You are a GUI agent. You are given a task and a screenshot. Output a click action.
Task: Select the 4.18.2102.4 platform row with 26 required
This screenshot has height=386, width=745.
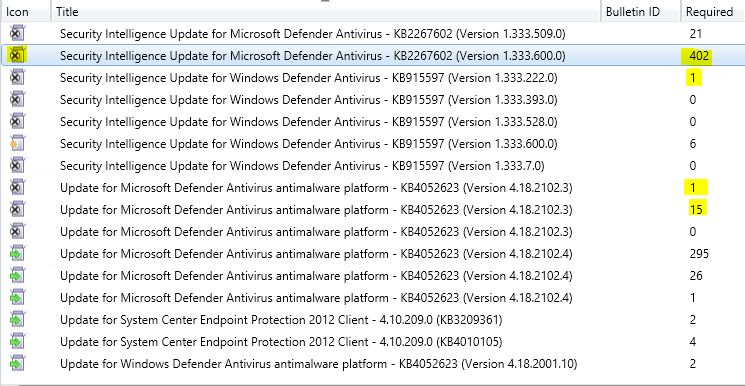pyautogui.click(x=372, y=275)
